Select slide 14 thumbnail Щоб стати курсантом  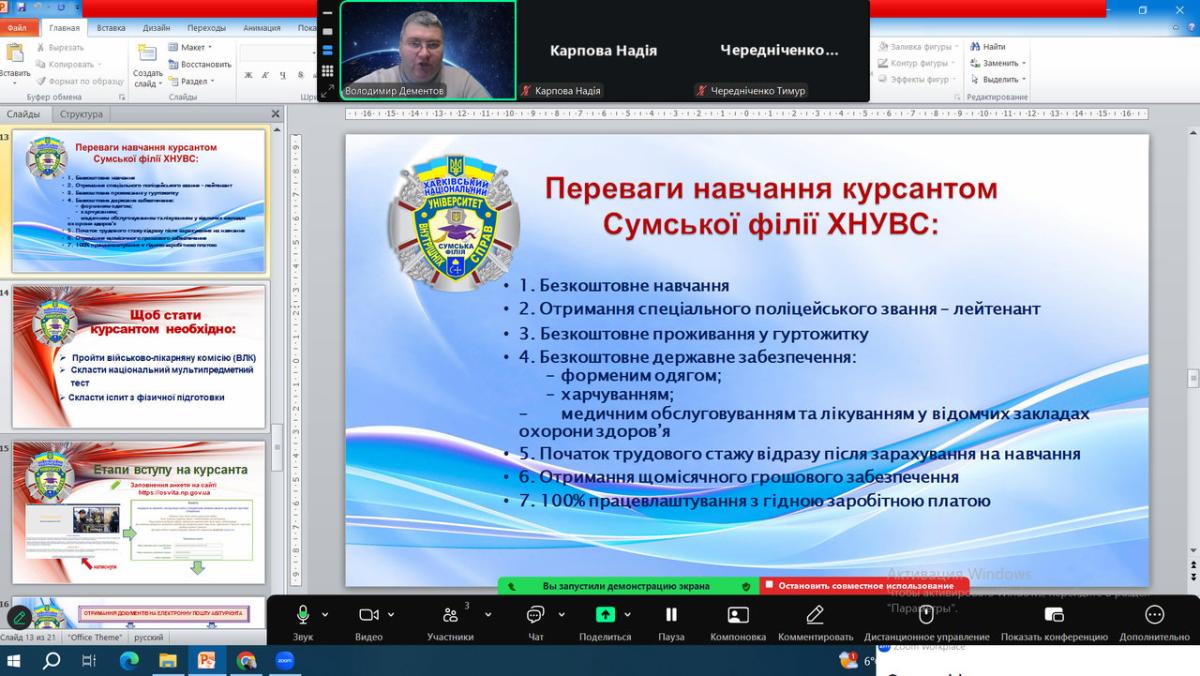139,356
